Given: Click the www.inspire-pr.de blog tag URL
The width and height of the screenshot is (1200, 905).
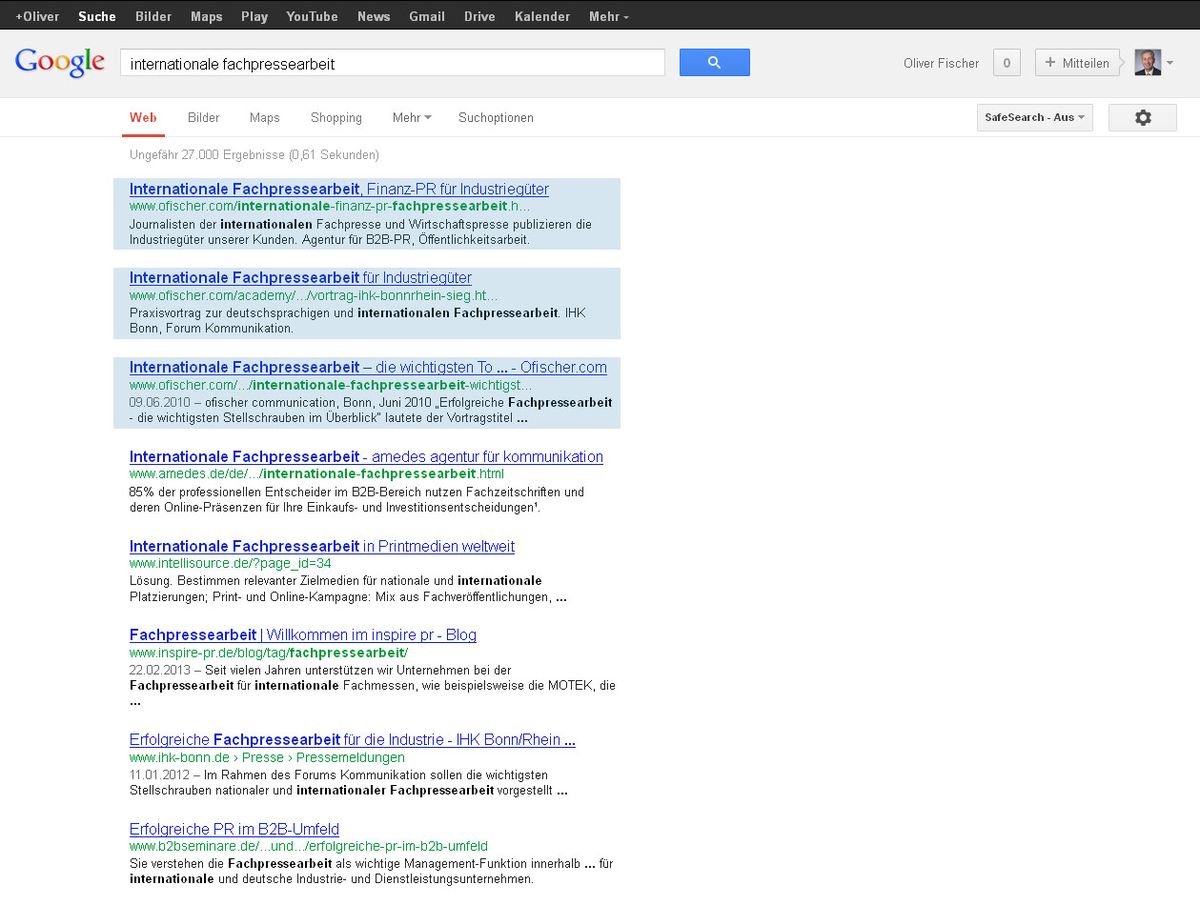Looking at the screenshot, I should 269,652.
